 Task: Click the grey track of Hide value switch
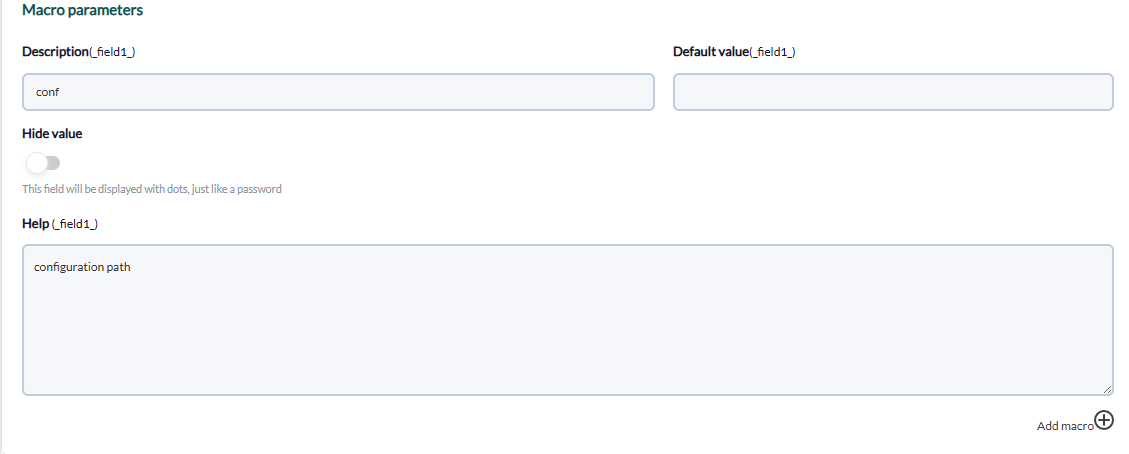pyautogui.click(x=53, y=163)
